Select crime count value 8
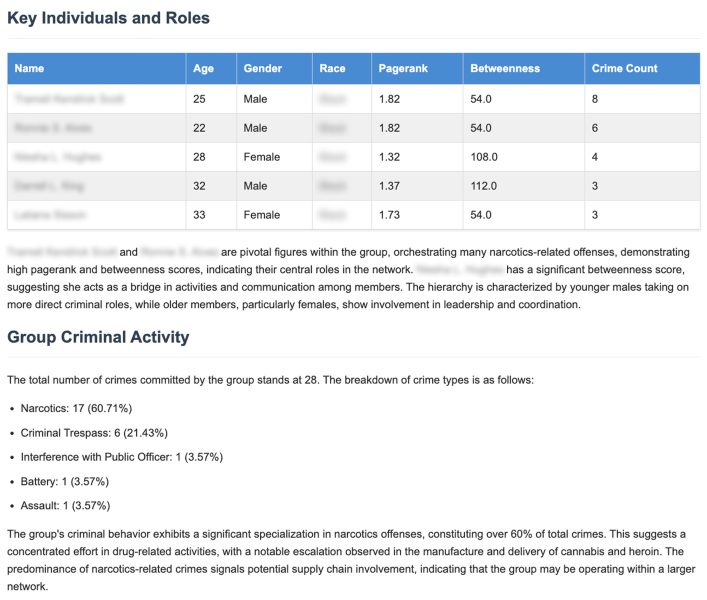 [595, 99]
